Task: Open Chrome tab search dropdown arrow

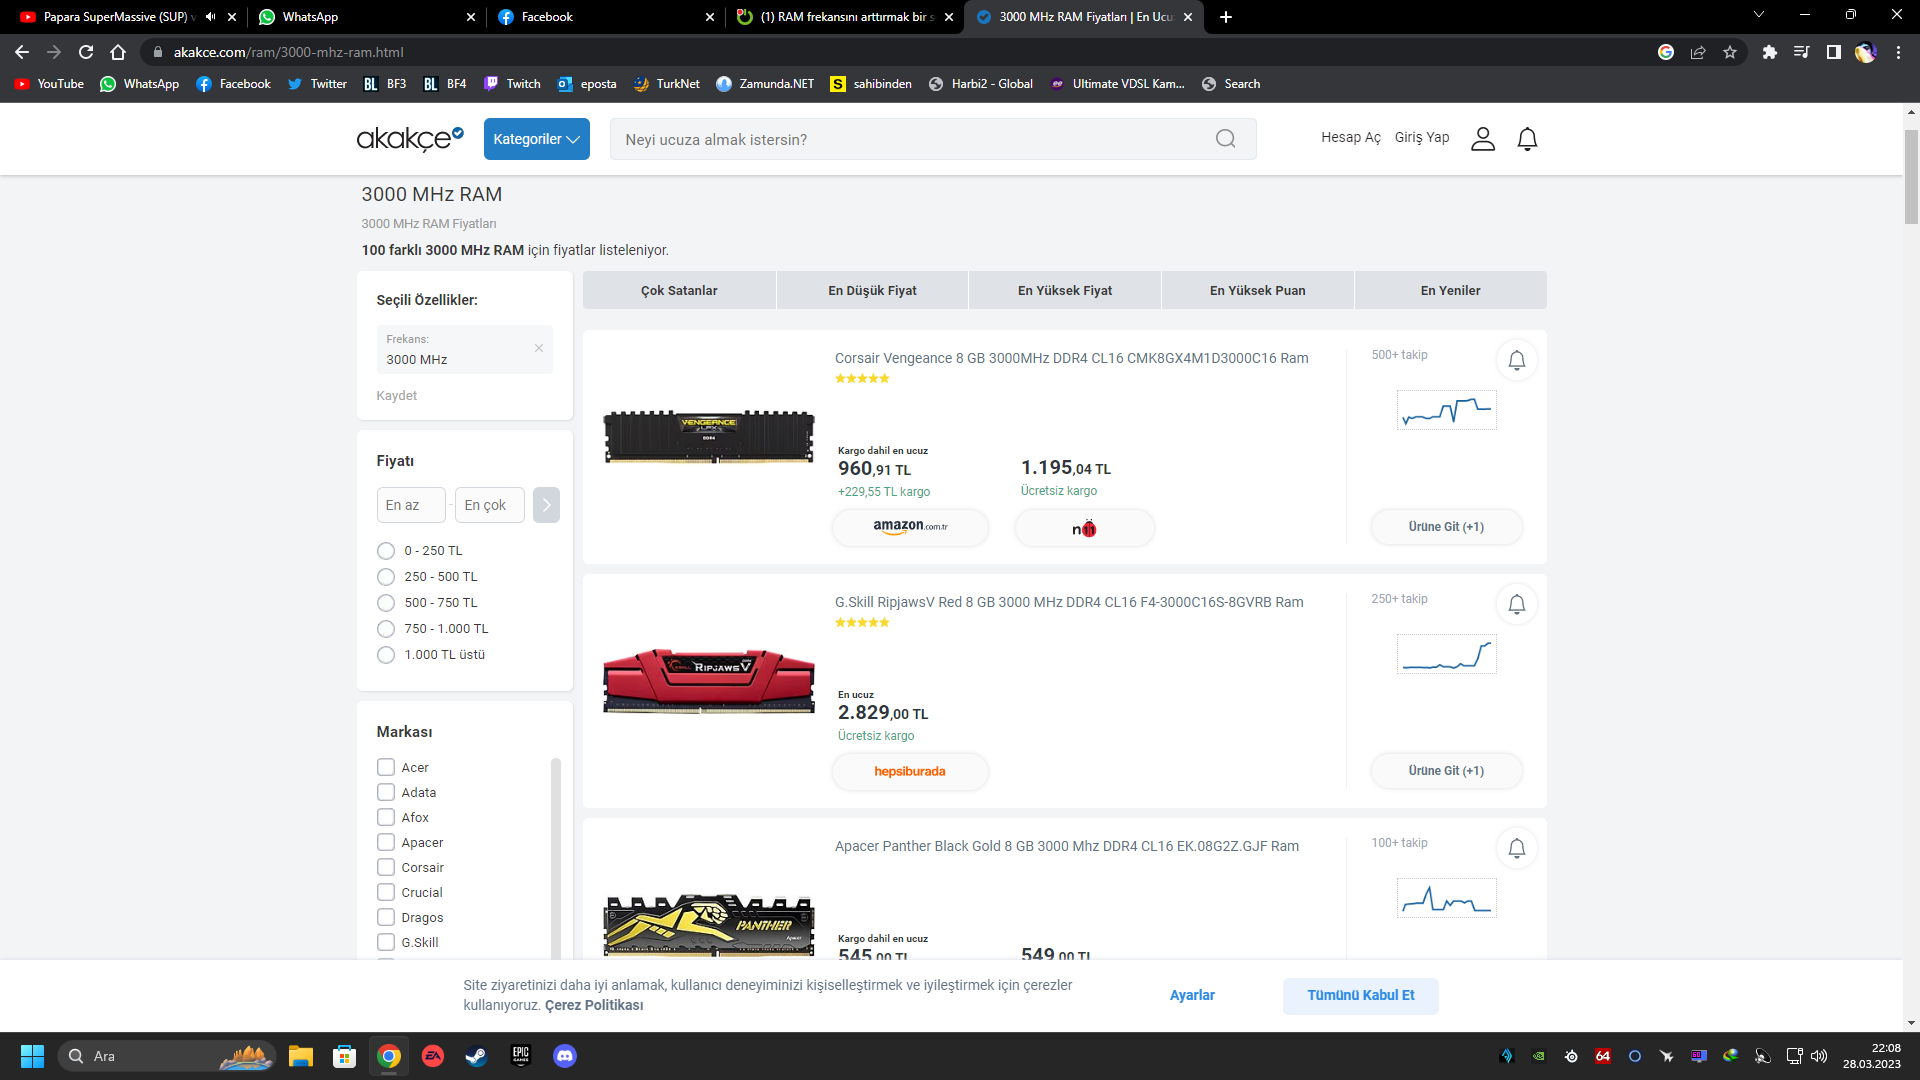Action: (1758, 16)
